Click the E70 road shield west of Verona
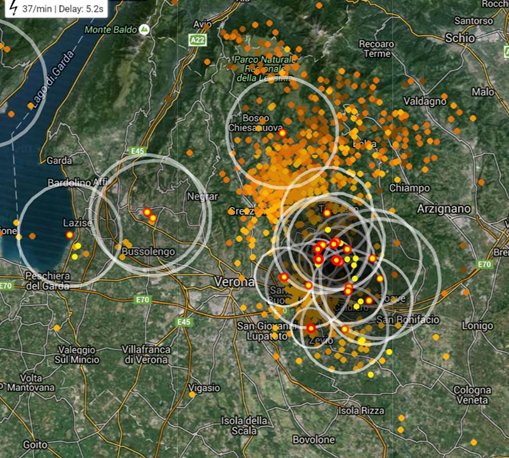This screenshot has height=458, width=509. 143,300
